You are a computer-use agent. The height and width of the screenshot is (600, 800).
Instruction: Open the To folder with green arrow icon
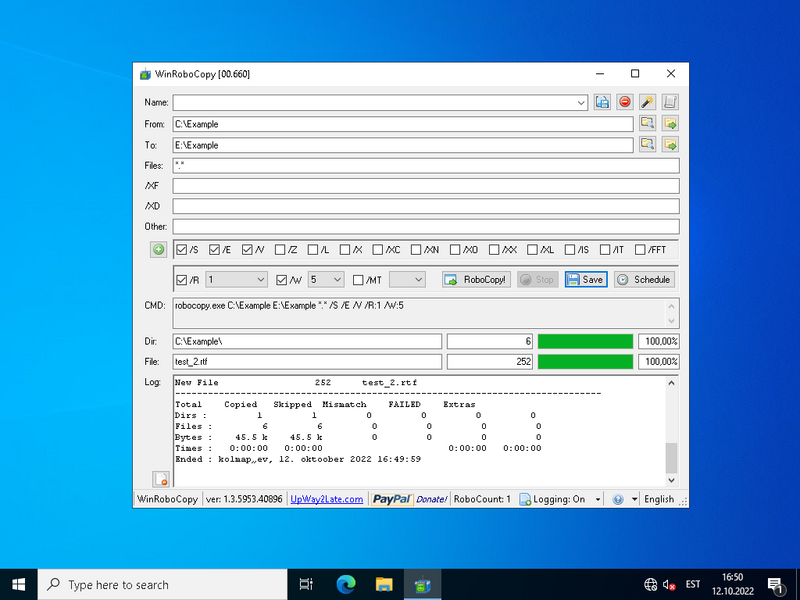click(670, 144)
